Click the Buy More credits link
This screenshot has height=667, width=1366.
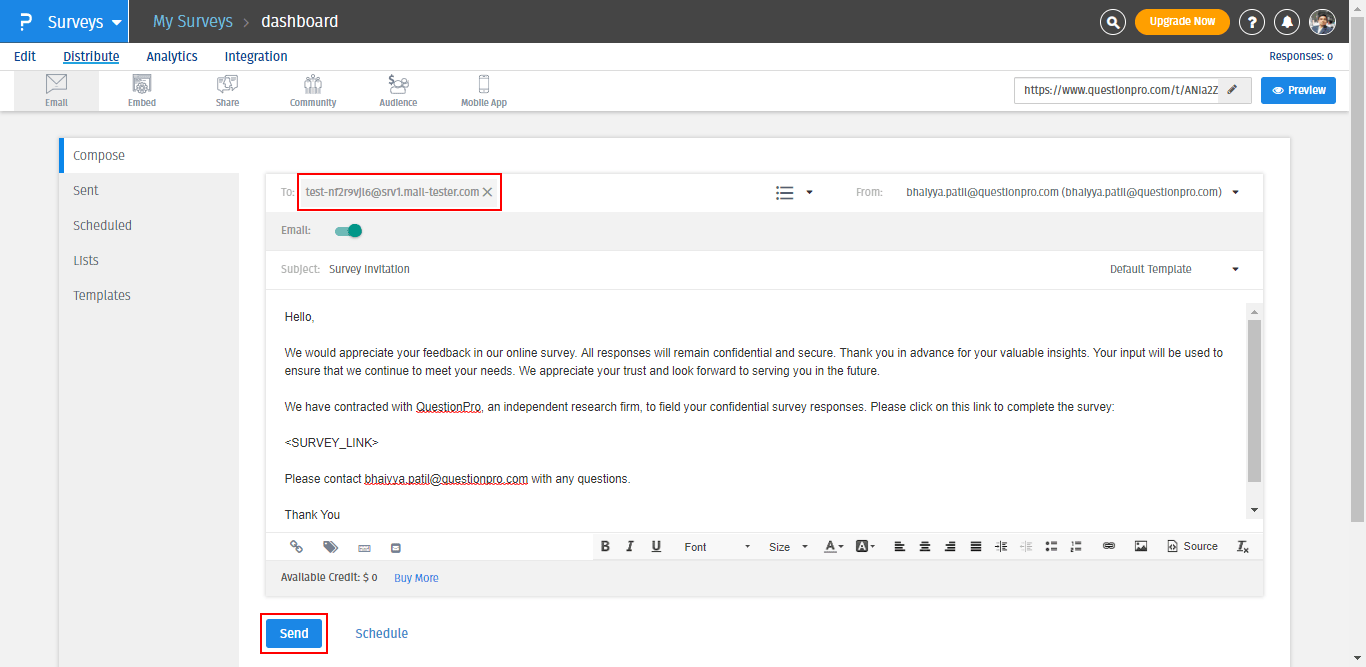(x=416, y=578)
